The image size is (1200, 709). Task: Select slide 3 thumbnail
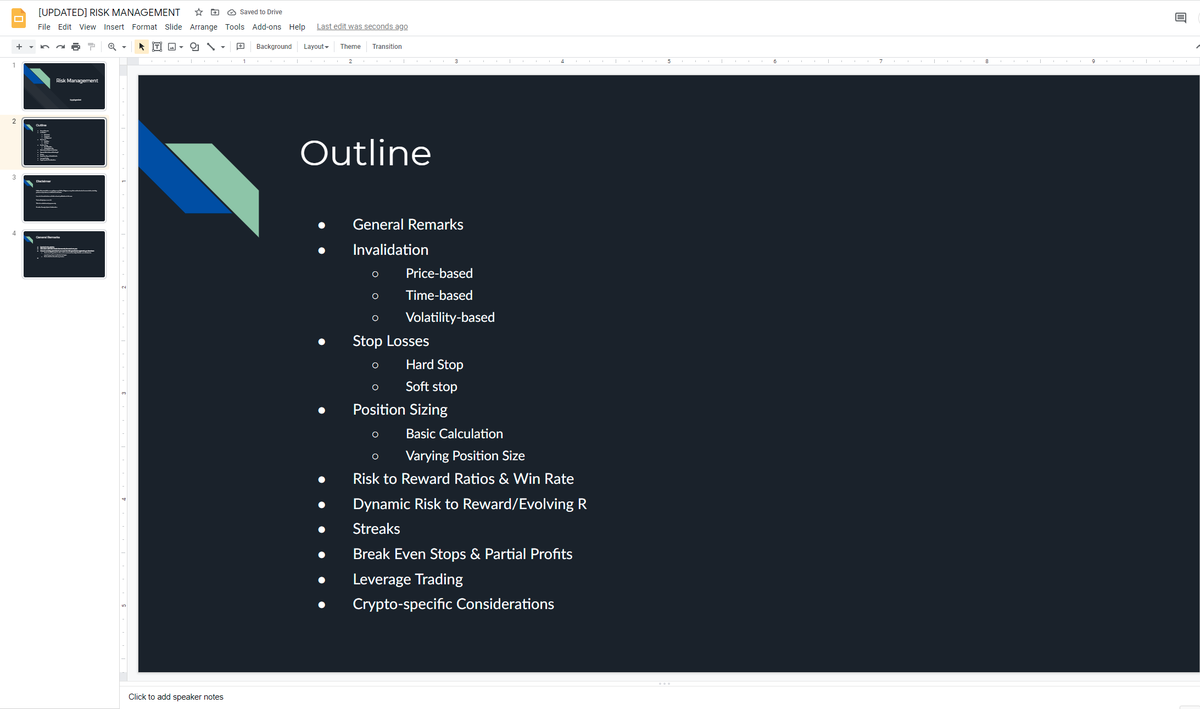tap(64, 198)
